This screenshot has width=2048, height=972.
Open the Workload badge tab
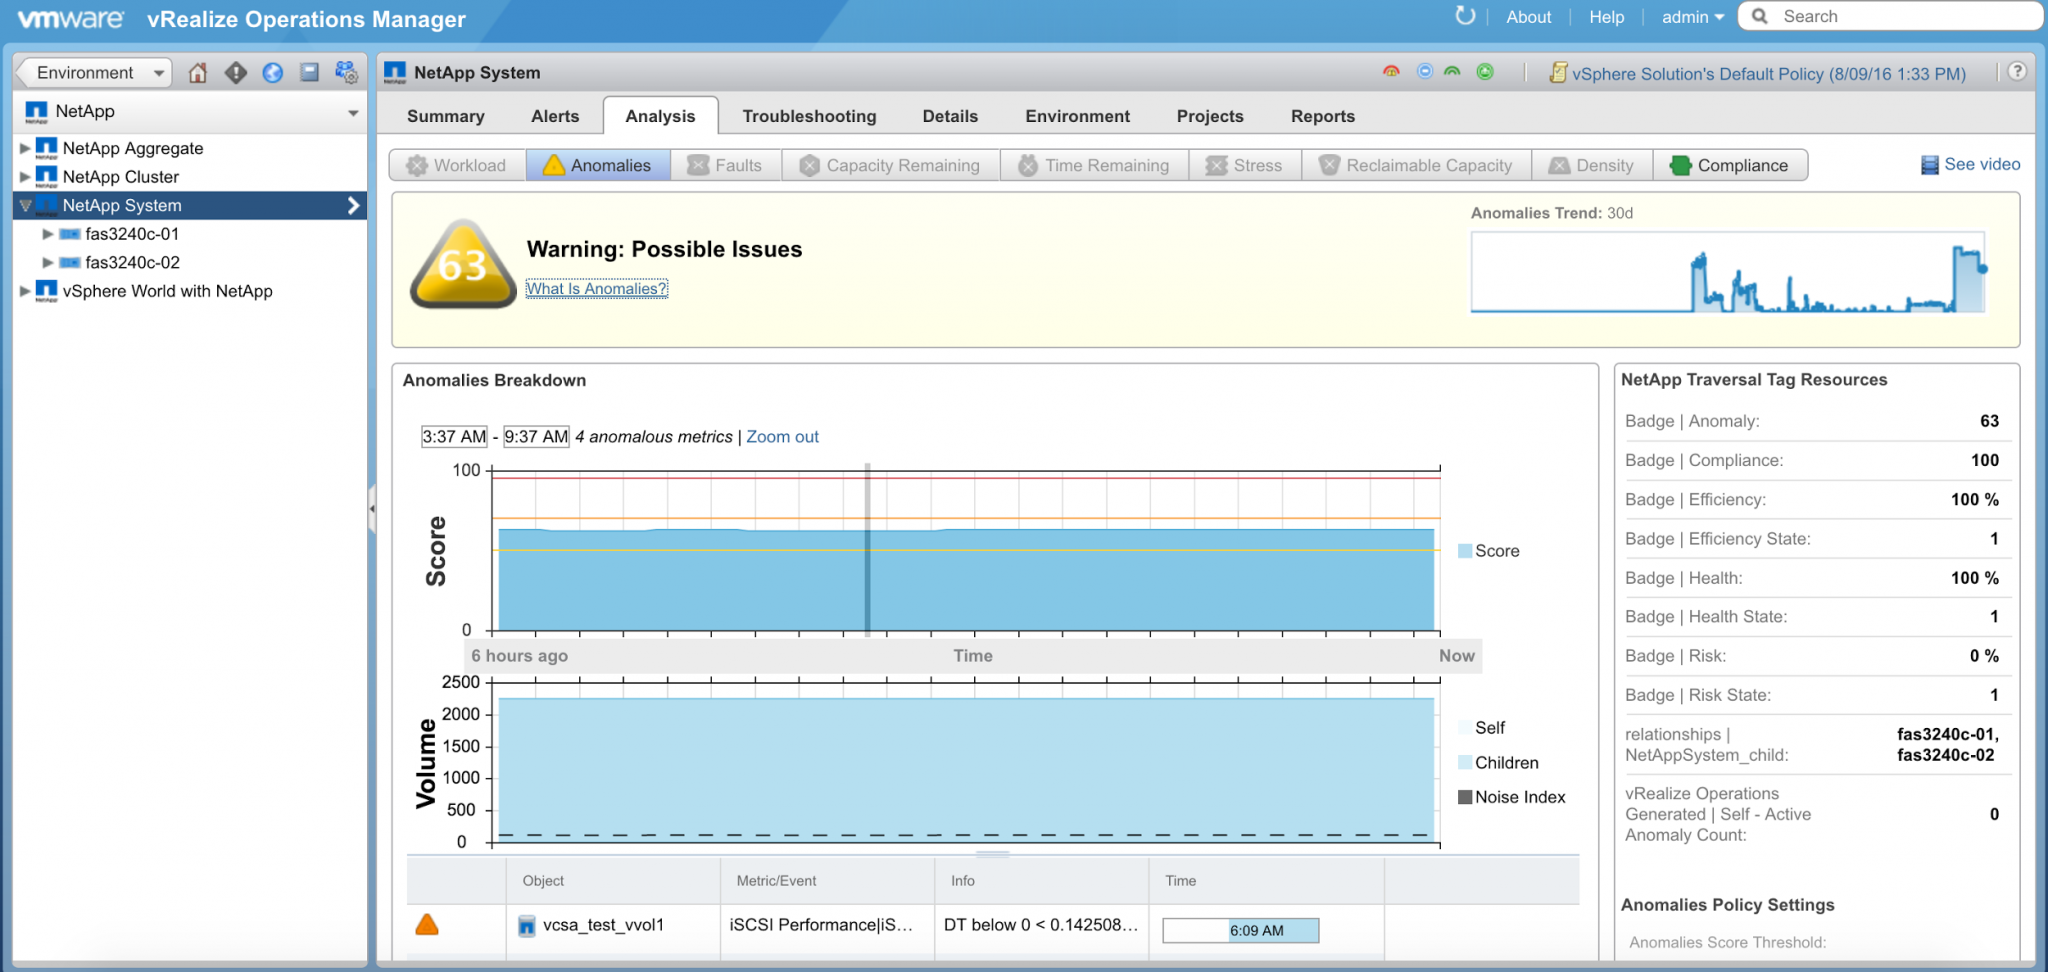458,165
